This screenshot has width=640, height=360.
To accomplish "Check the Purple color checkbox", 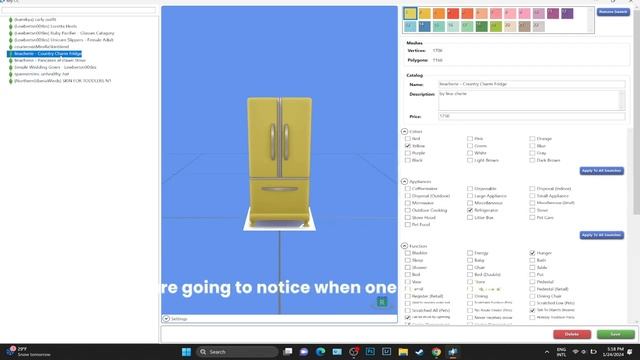I will pyautogui.click(x=408, y=153).
